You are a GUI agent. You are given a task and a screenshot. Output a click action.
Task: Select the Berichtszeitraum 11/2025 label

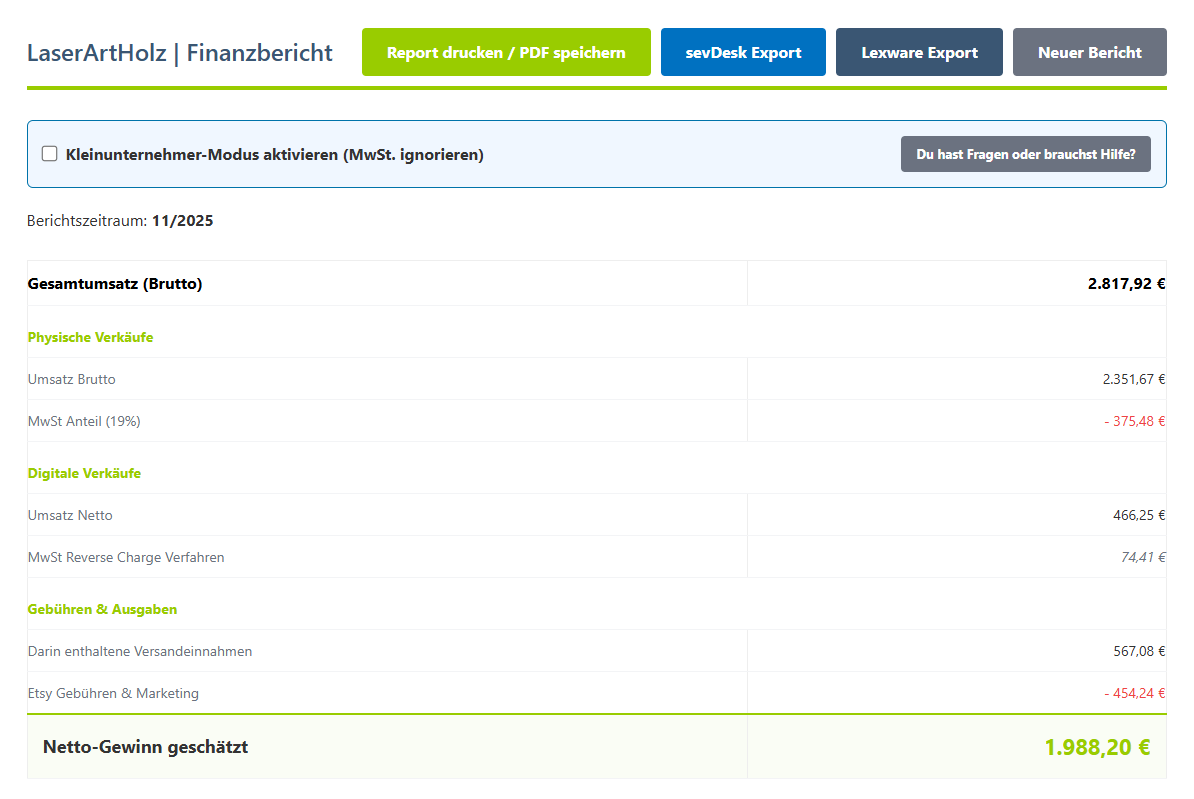[120, 220]
